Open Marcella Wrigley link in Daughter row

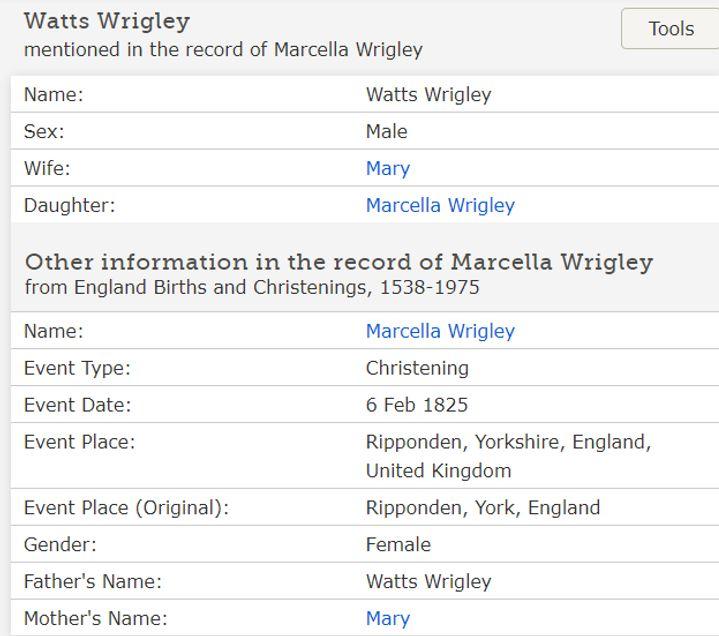[440, 205]
